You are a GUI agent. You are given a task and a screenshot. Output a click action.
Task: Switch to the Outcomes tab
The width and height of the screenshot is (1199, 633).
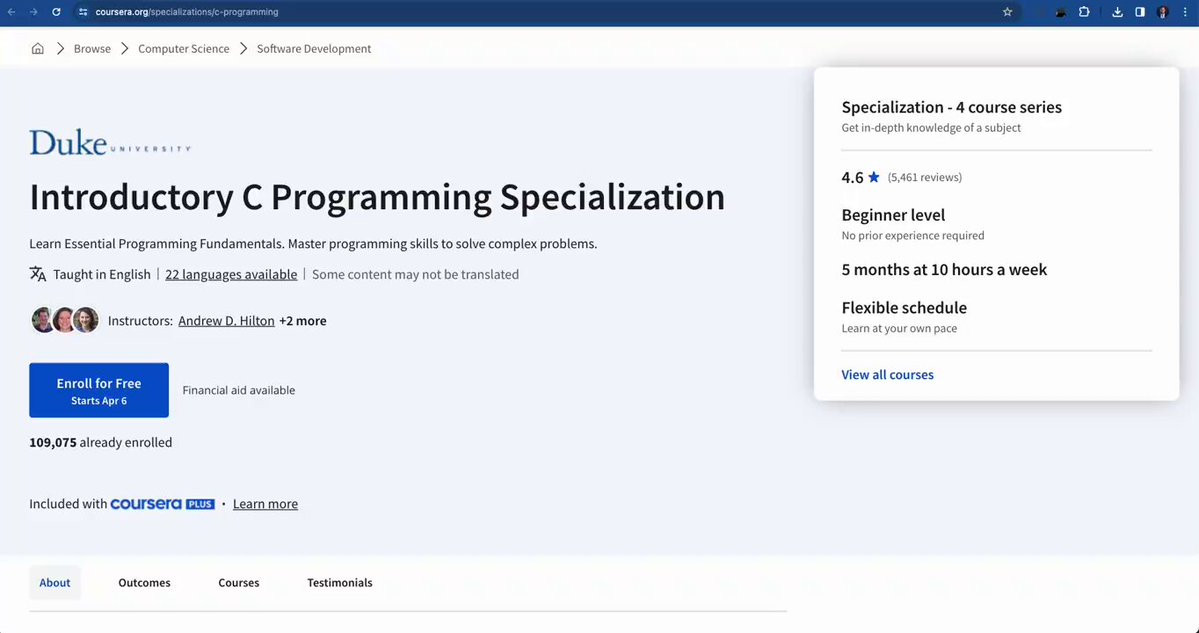(145, 583)
